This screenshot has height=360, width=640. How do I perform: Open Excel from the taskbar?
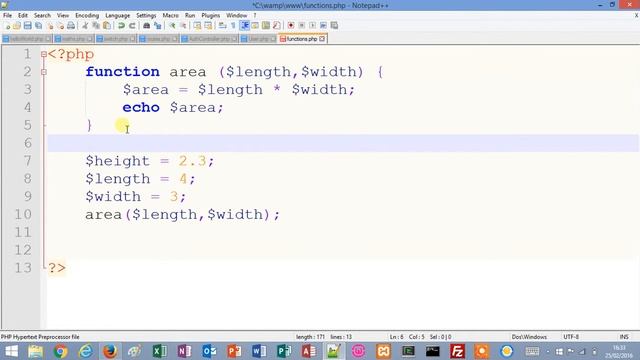click(160, 351)
